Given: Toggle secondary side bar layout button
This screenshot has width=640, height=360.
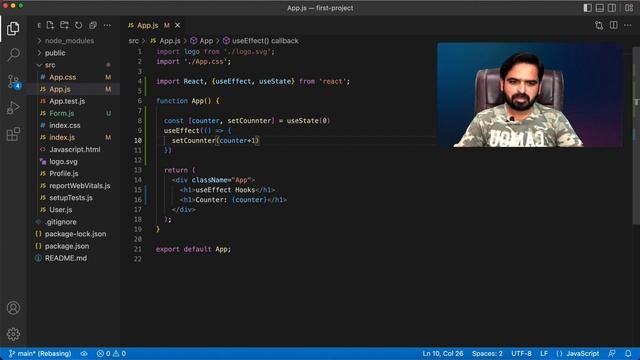Looking at the screenshot, I should click(x=612, y=8).
